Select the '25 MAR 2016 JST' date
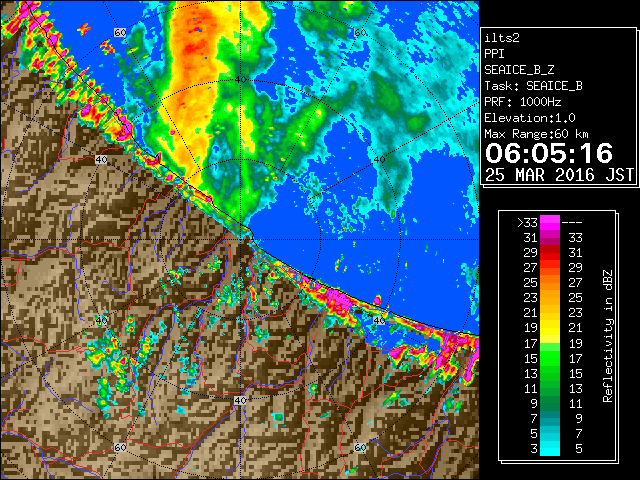This screenshot has width=640, height=480. (x=559, y=175)
